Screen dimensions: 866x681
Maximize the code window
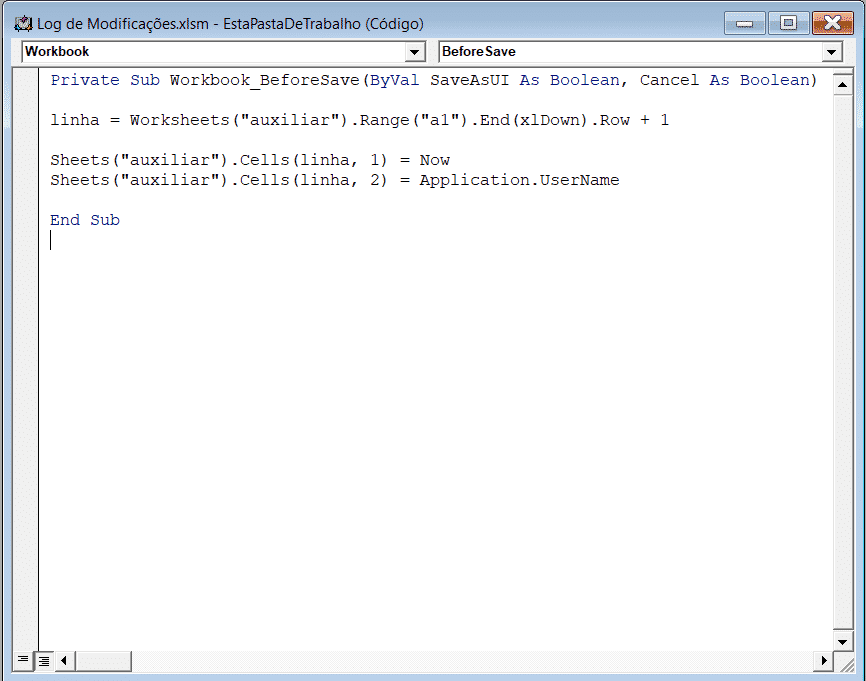(788, 23)
